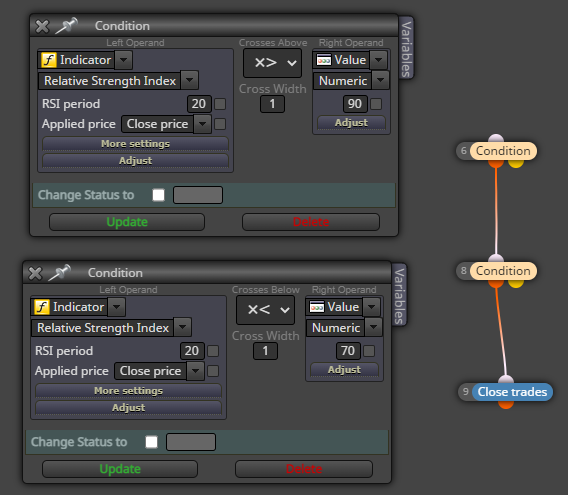This screenshot has width=568, height=495.
Task: Toggle RSI period checkbox in Crosses Above panel
Action: (220, 104)
